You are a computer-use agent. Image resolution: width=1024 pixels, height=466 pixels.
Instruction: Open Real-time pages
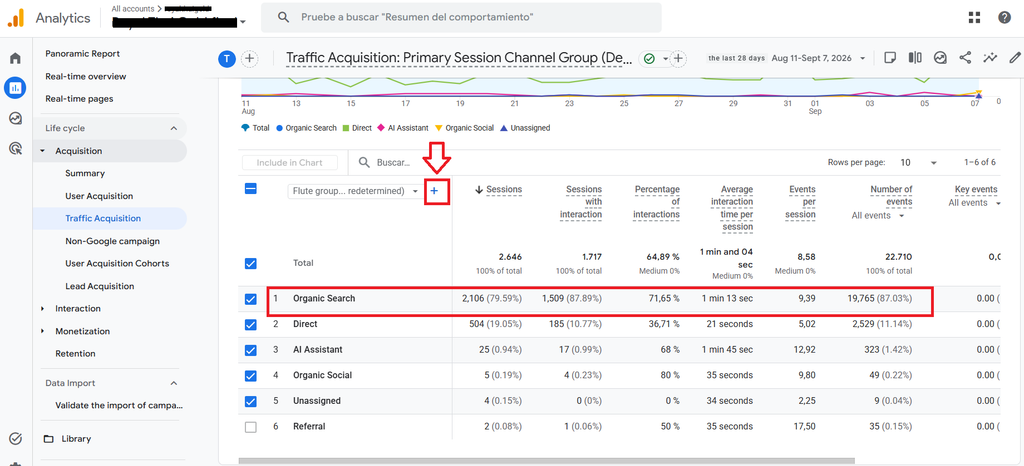point(79,99)
